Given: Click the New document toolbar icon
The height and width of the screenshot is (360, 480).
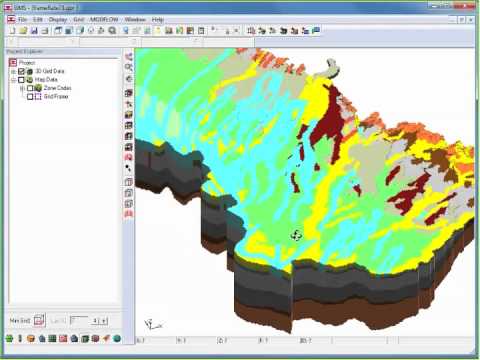Looking at the screenshot, I should coord(12,31).
